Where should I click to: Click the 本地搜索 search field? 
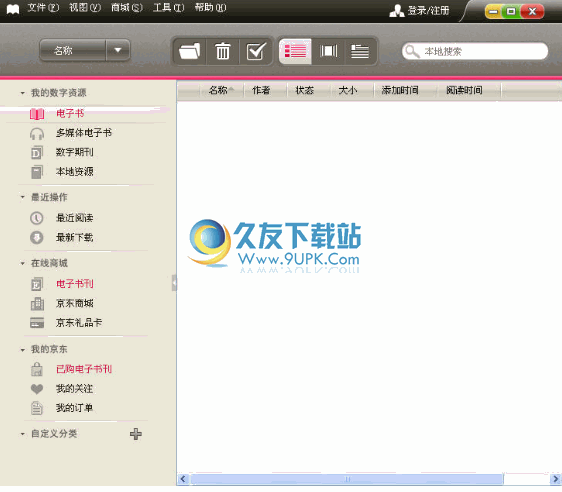pos(475,52)
